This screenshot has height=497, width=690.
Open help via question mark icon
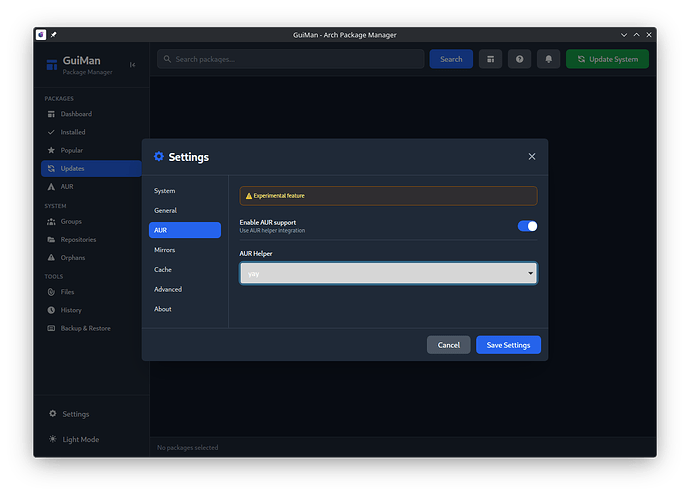coord(519,59)
